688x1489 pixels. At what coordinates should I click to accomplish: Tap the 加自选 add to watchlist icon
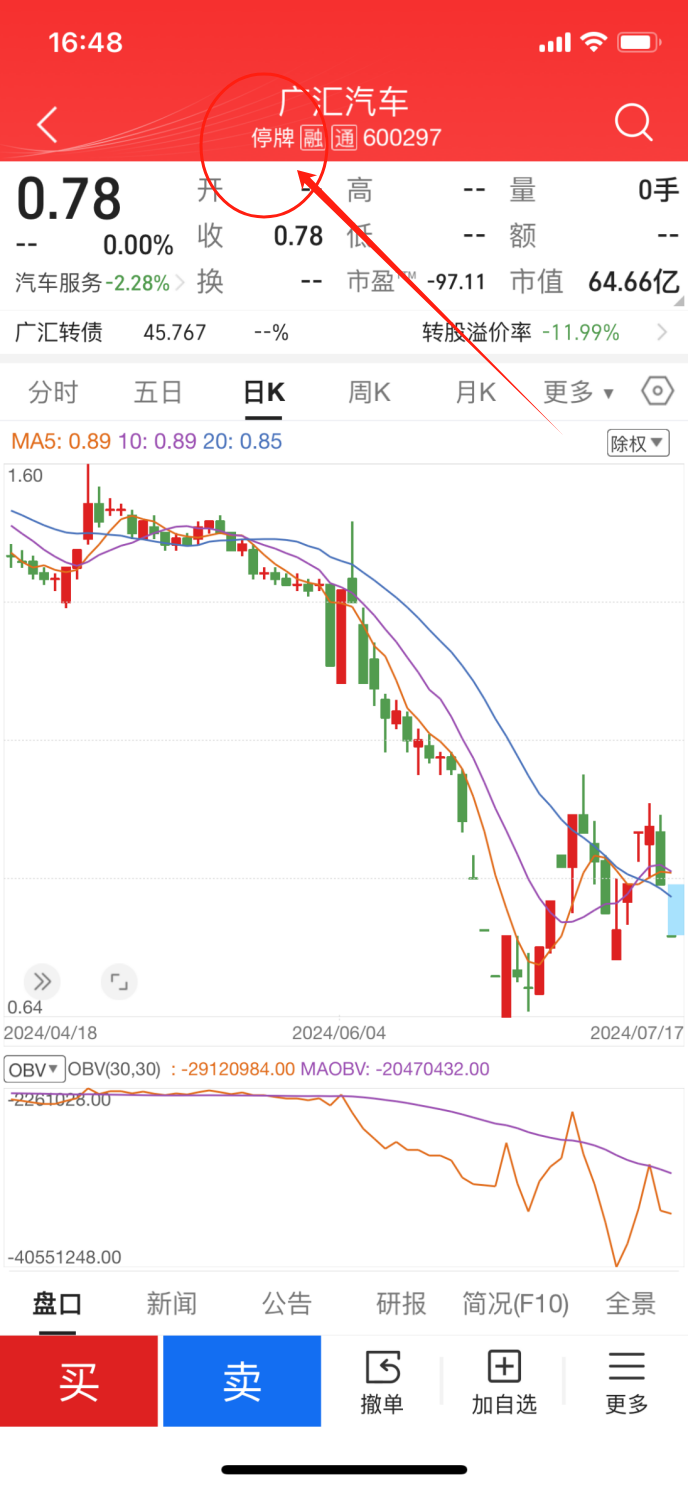(x=503, y=1367)
